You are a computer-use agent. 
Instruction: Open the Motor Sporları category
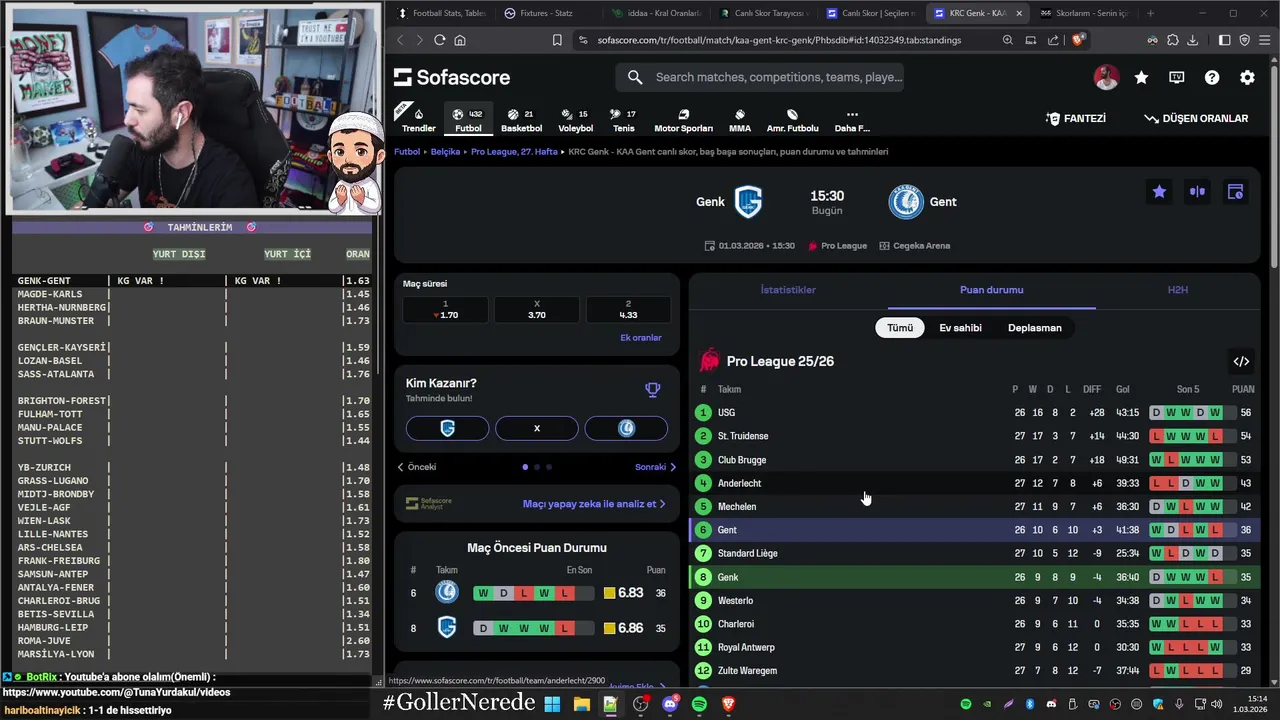tap(683, 120)
